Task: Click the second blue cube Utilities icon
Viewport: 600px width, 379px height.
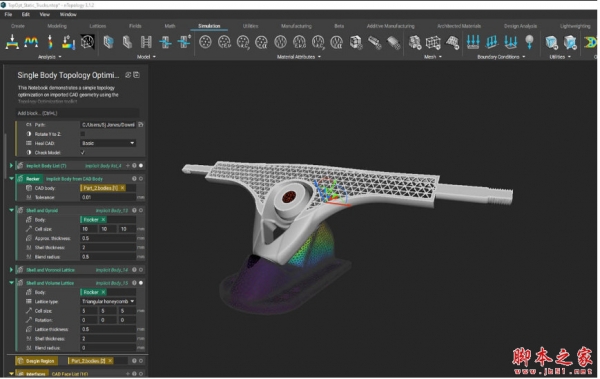Action: point(570,42)
